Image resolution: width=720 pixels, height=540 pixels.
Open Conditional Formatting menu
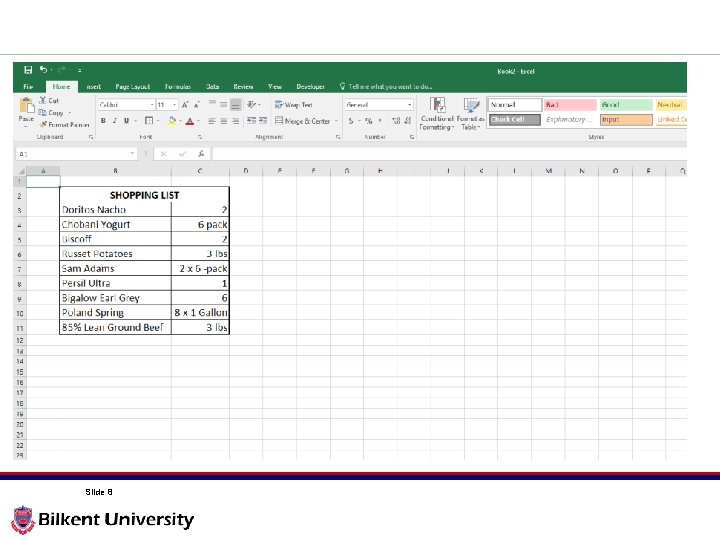437,113
